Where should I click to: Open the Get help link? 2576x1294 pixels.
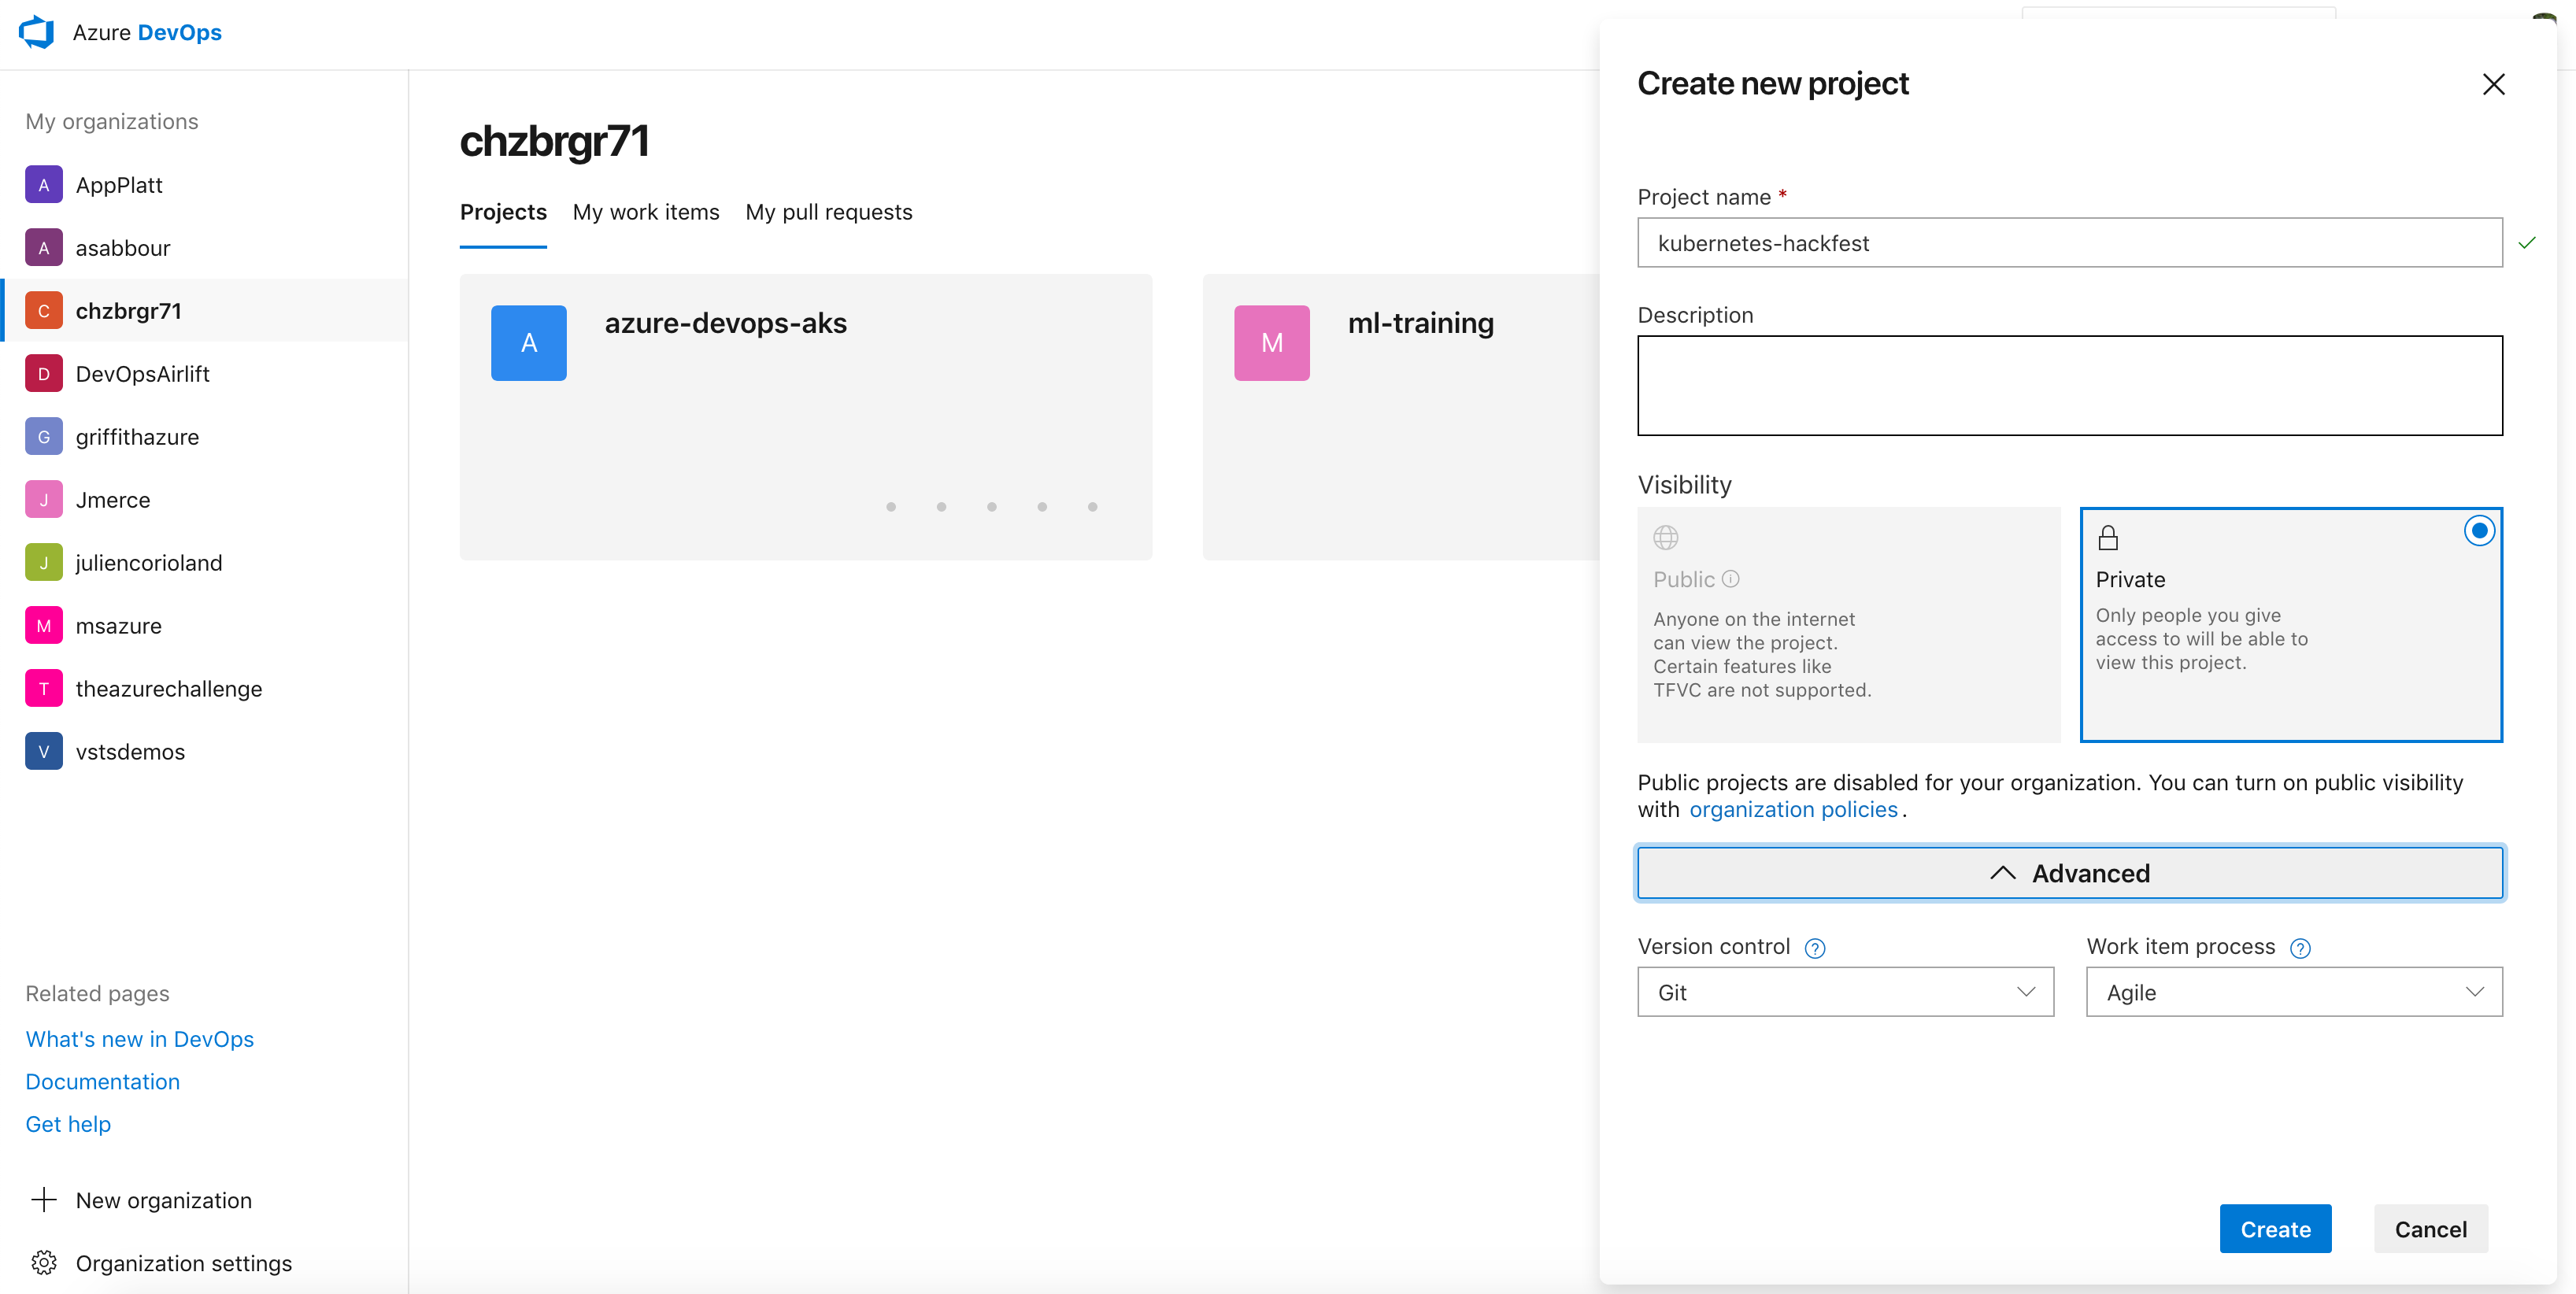pos(68,1124)
